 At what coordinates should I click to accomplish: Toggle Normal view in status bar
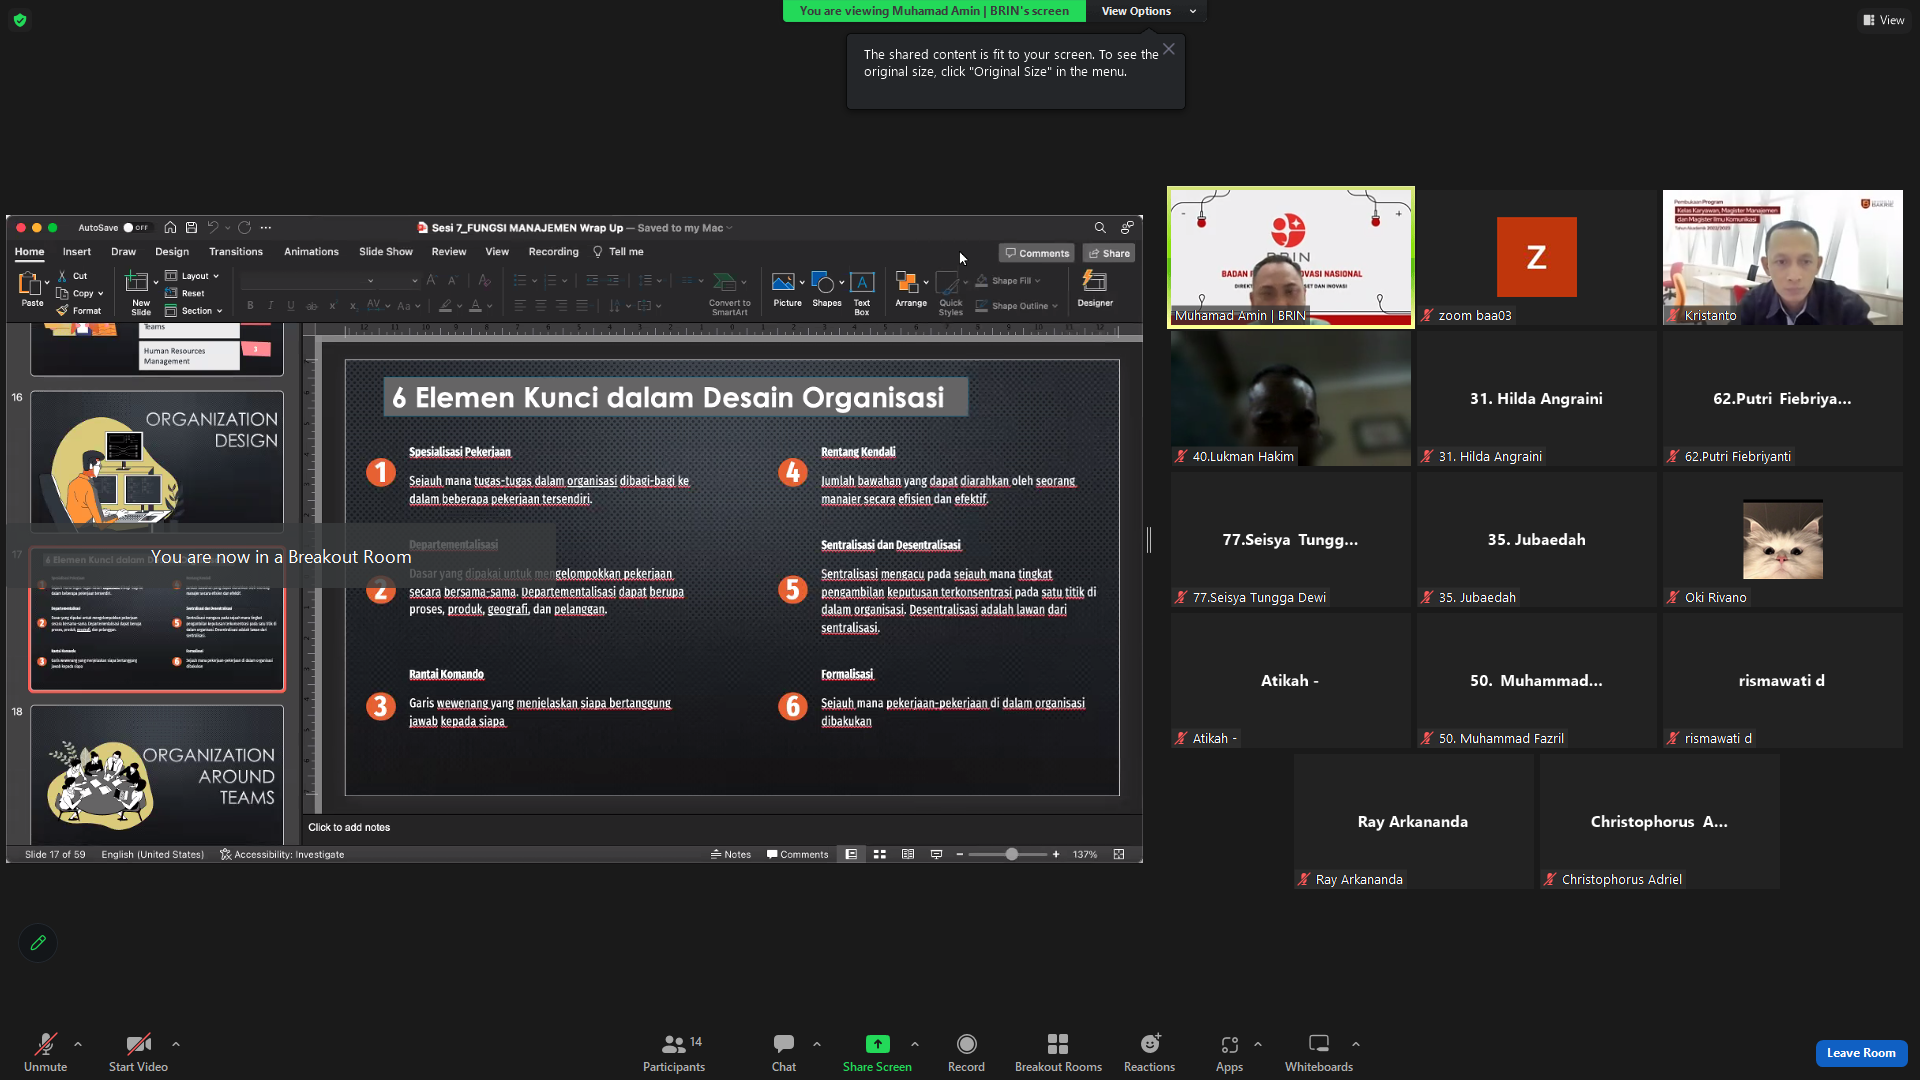point(851,855)
